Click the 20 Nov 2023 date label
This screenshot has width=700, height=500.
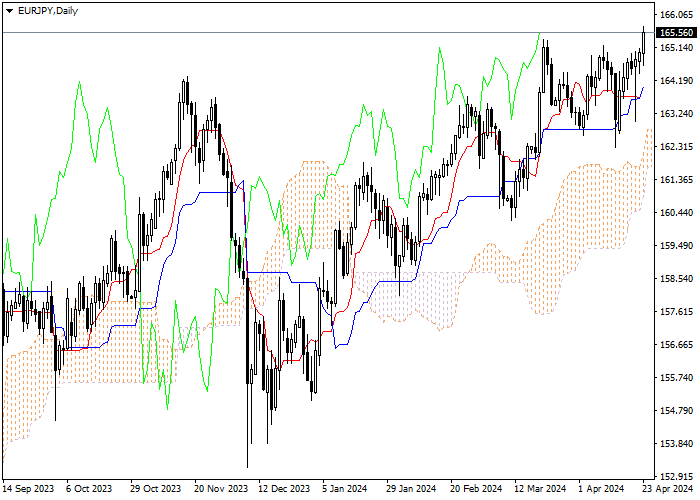pos(221,489)
